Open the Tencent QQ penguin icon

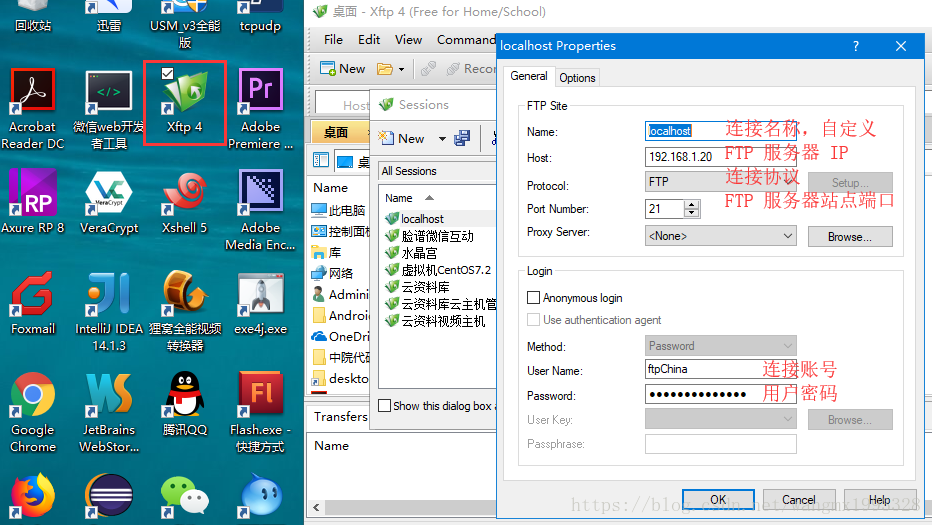185,403
